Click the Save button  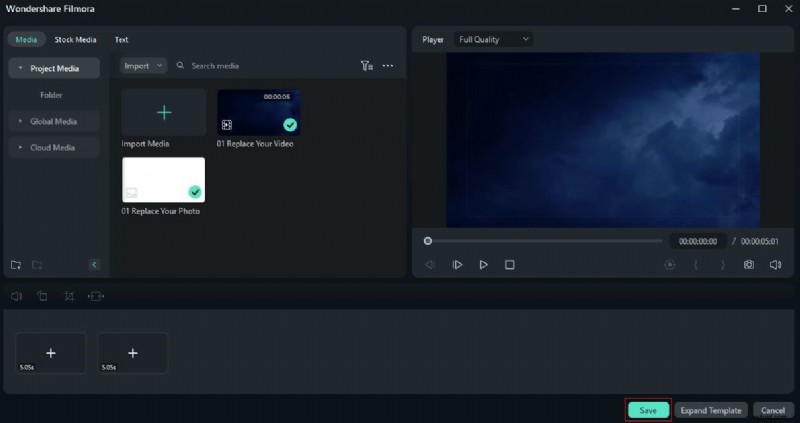(648, 410)
